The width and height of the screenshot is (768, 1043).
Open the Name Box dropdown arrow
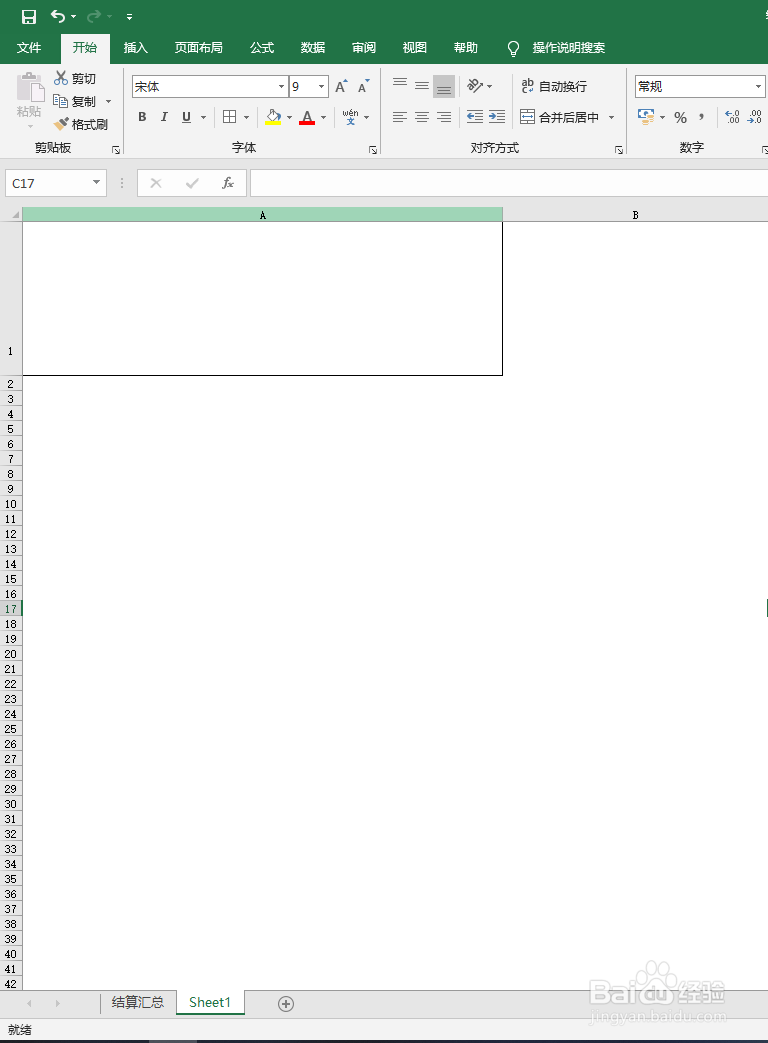[x=97, y=182]
